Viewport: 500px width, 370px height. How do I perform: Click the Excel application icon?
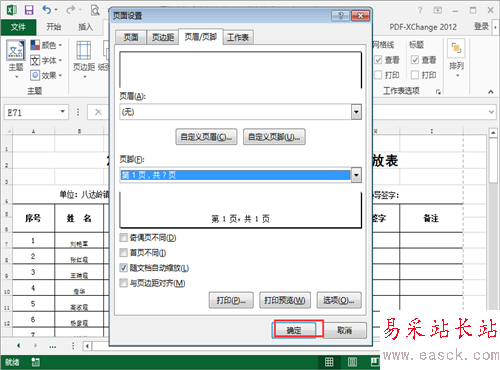pyautogui.click(x=12, y=10)
